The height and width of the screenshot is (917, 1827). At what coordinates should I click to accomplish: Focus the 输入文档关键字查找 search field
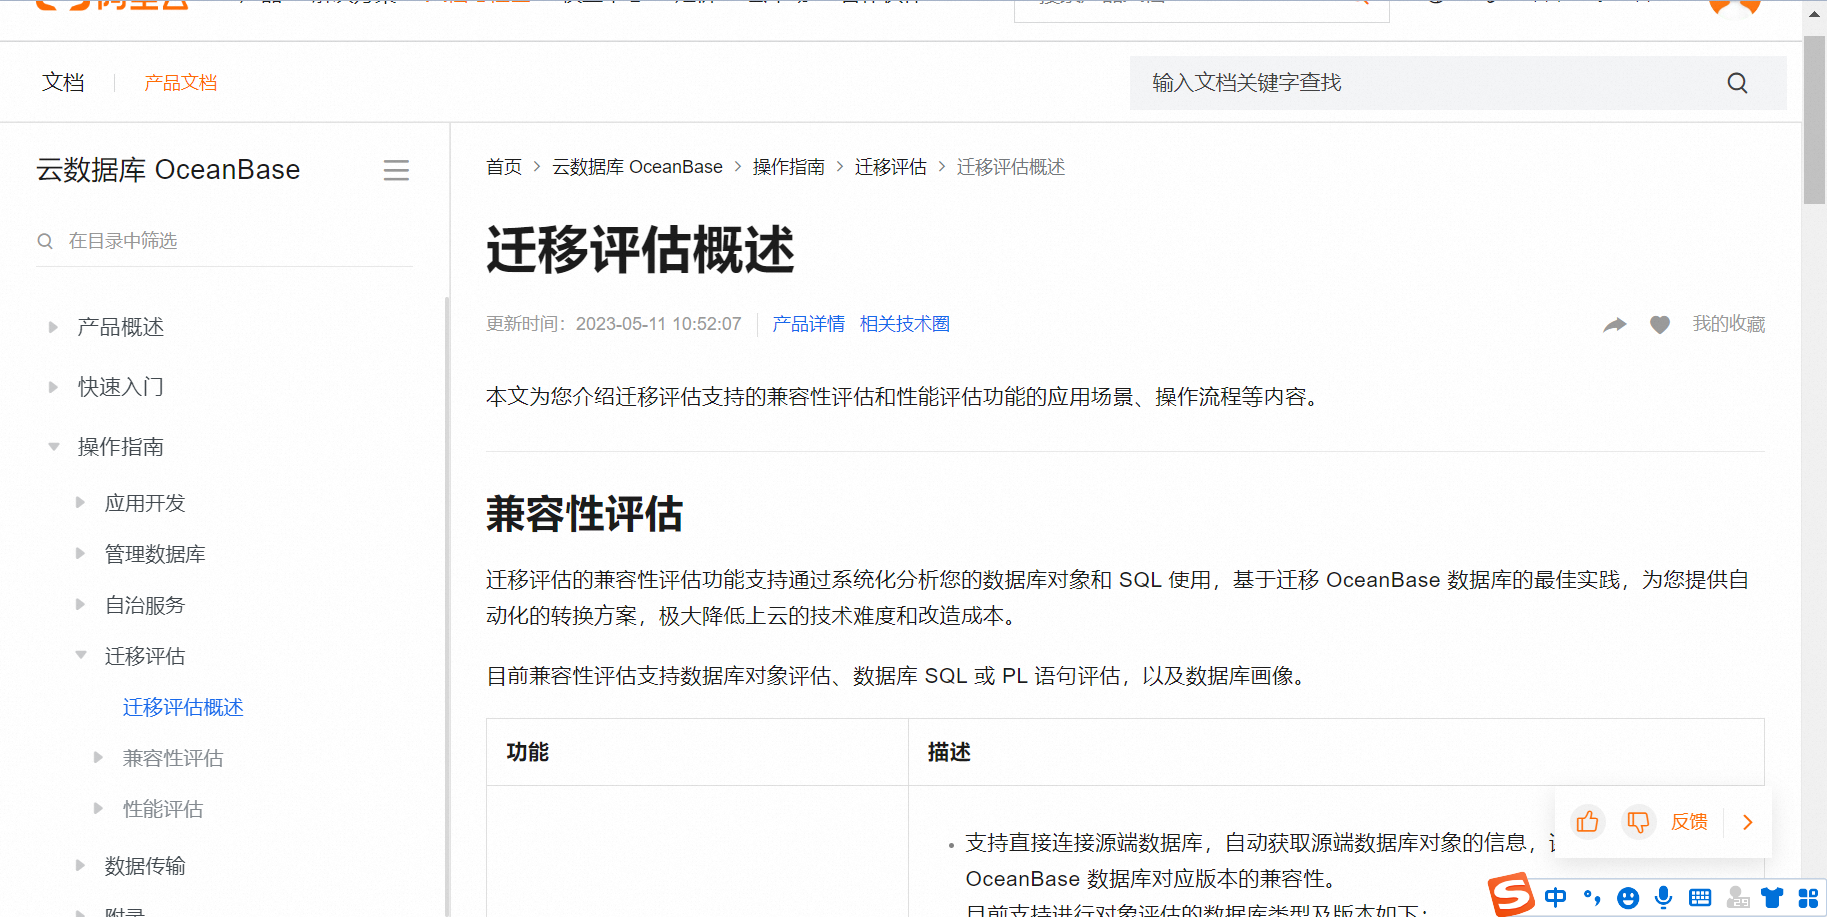1458,83
